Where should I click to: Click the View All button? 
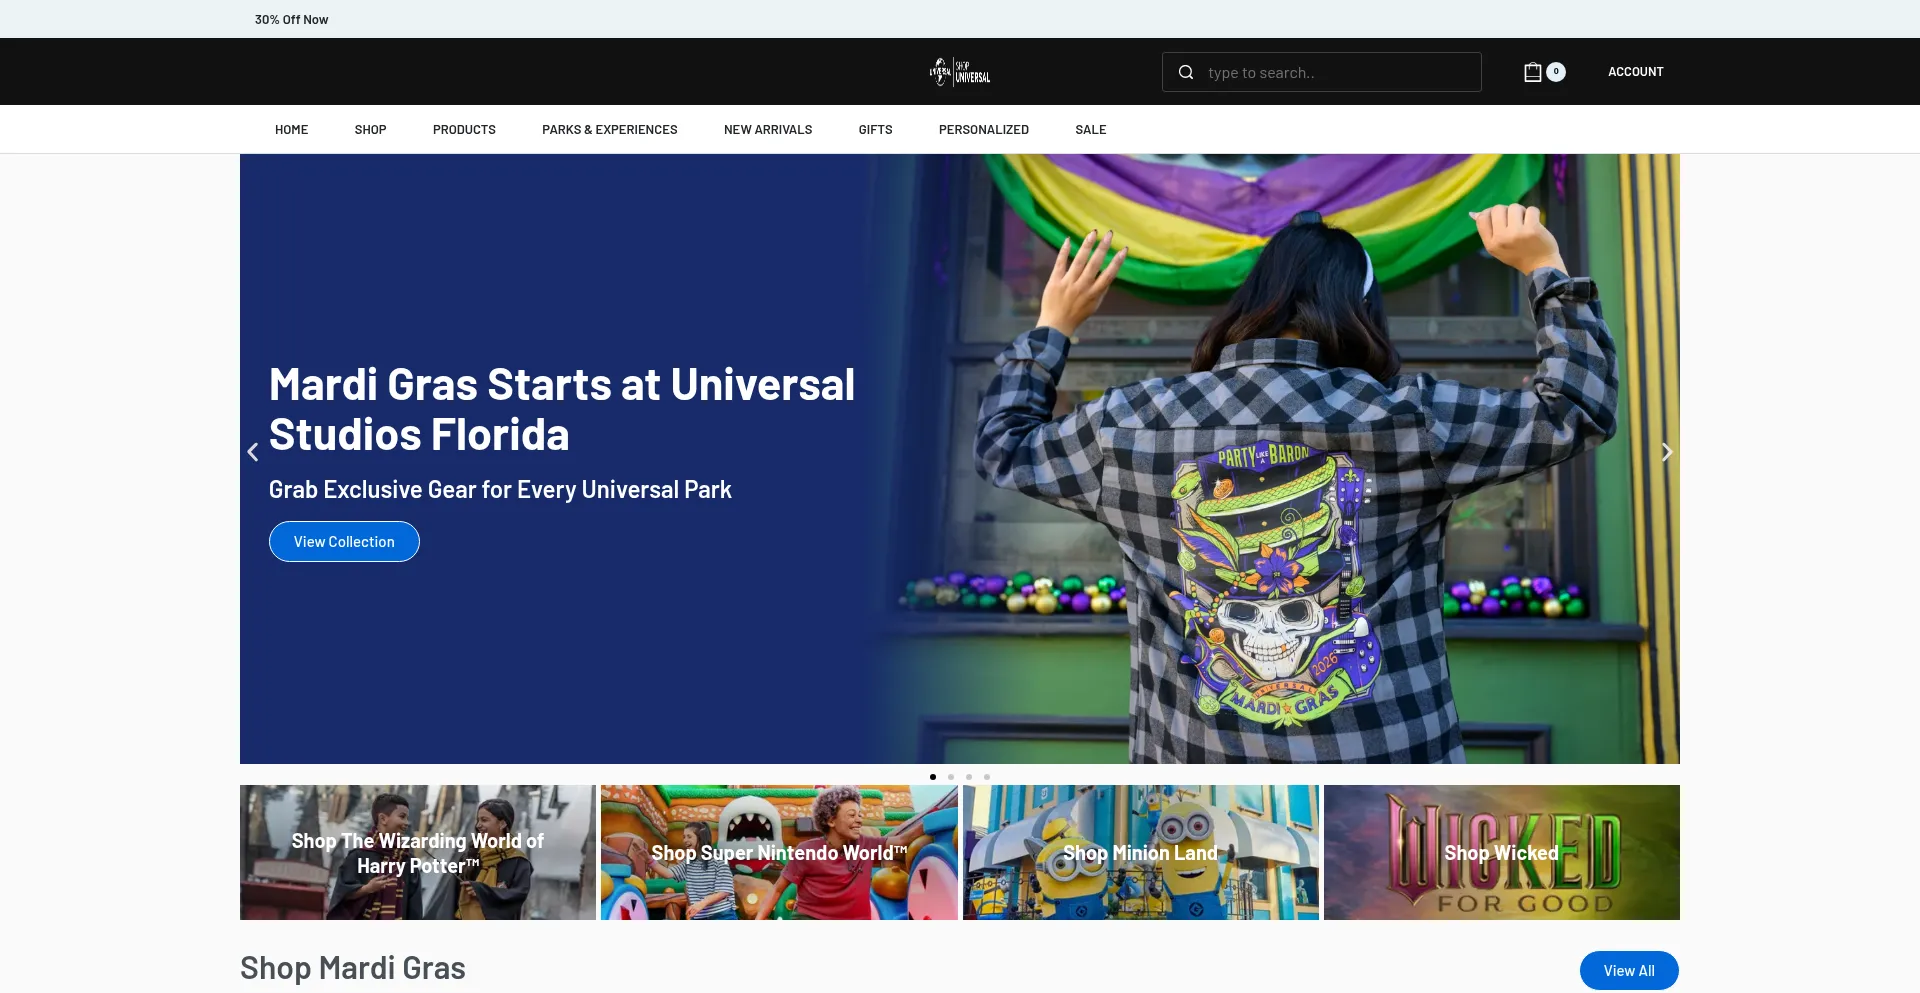click(x=1629, y=971)
